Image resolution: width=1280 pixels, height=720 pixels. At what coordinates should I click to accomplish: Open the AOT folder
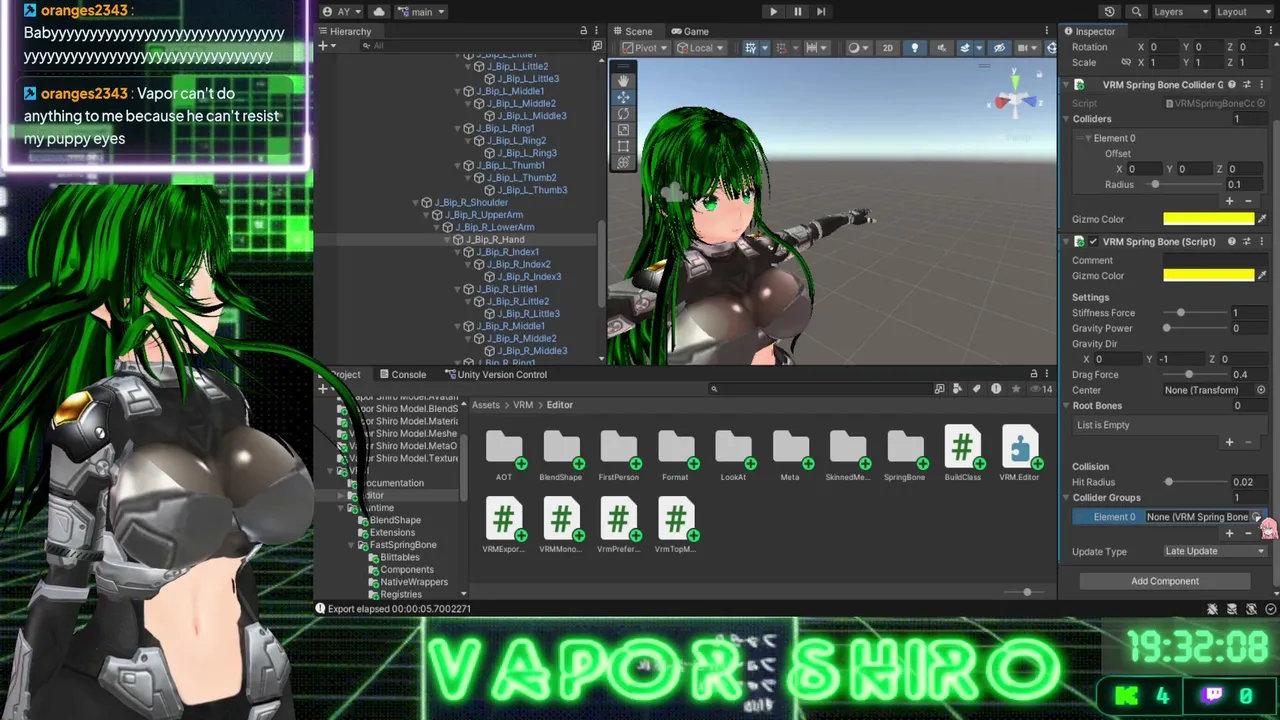coord(504,455)
